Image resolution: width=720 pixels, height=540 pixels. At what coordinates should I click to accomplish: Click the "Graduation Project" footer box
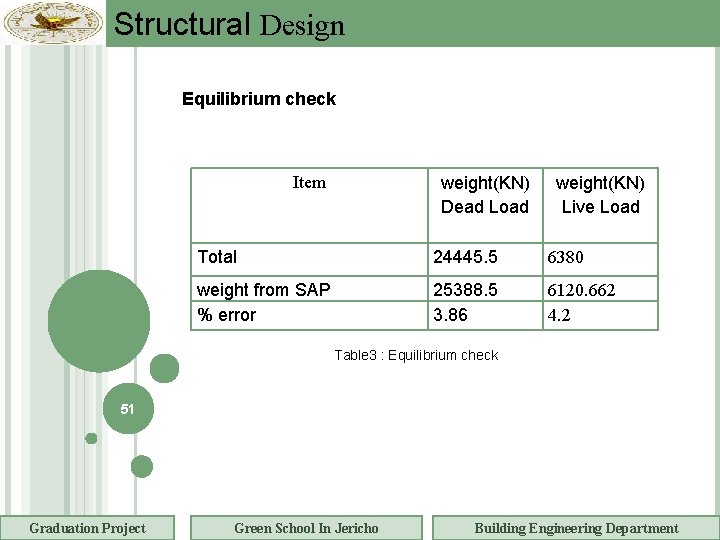pos(87,528)
